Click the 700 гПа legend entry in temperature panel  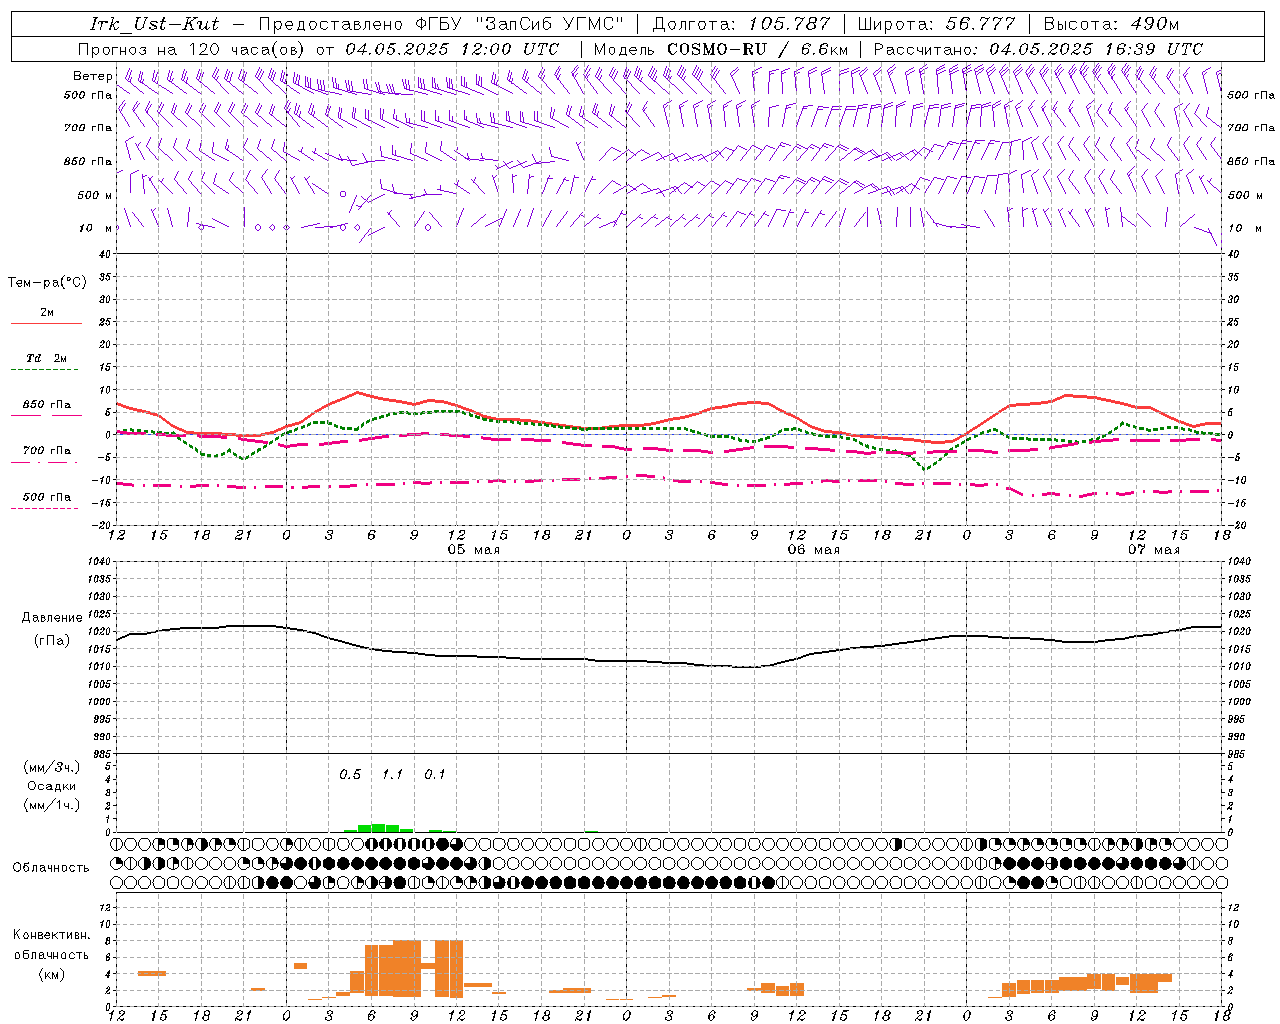[x=47, y=451]
